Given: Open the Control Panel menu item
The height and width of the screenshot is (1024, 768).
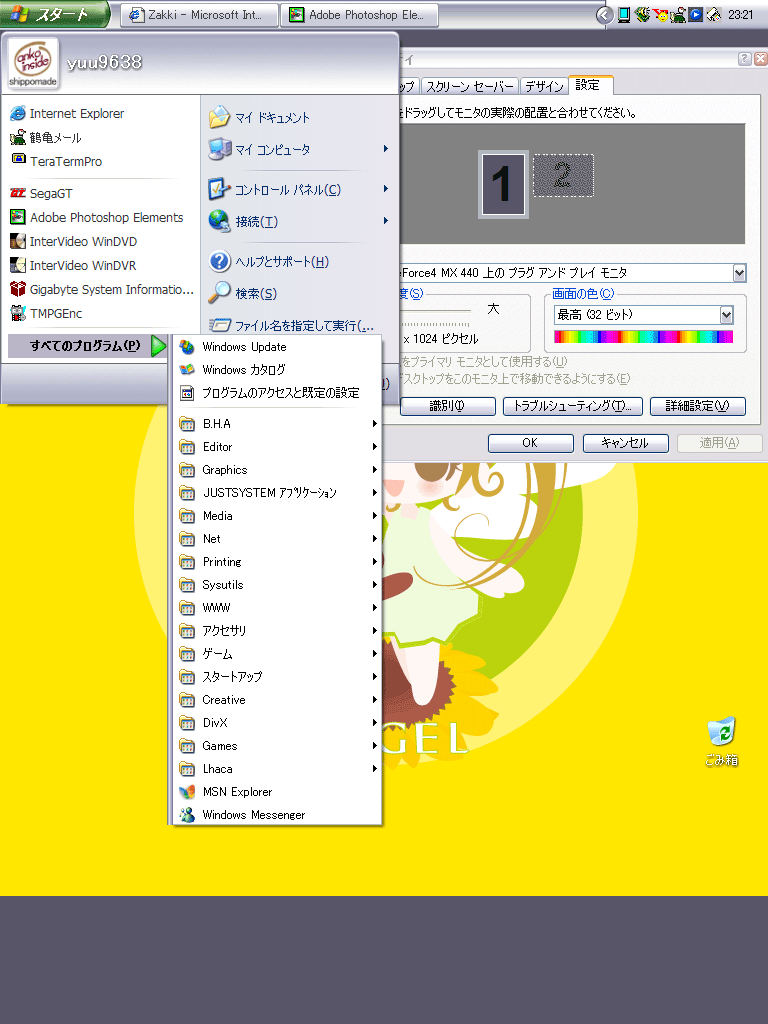Looking at the screenshot, I should (286, 190).
